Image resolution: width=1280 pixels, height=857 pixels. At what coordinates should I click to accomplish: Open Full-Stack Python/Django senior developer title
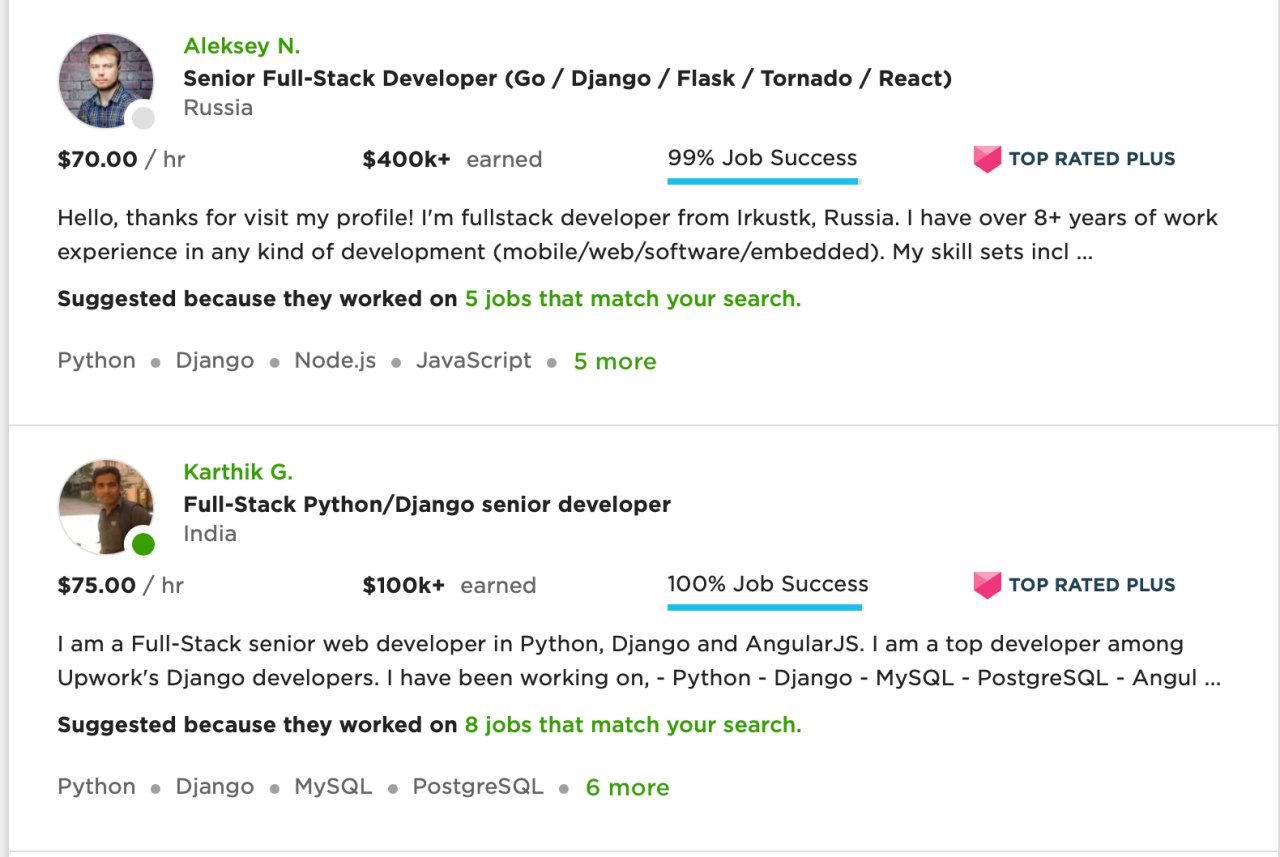427,505
